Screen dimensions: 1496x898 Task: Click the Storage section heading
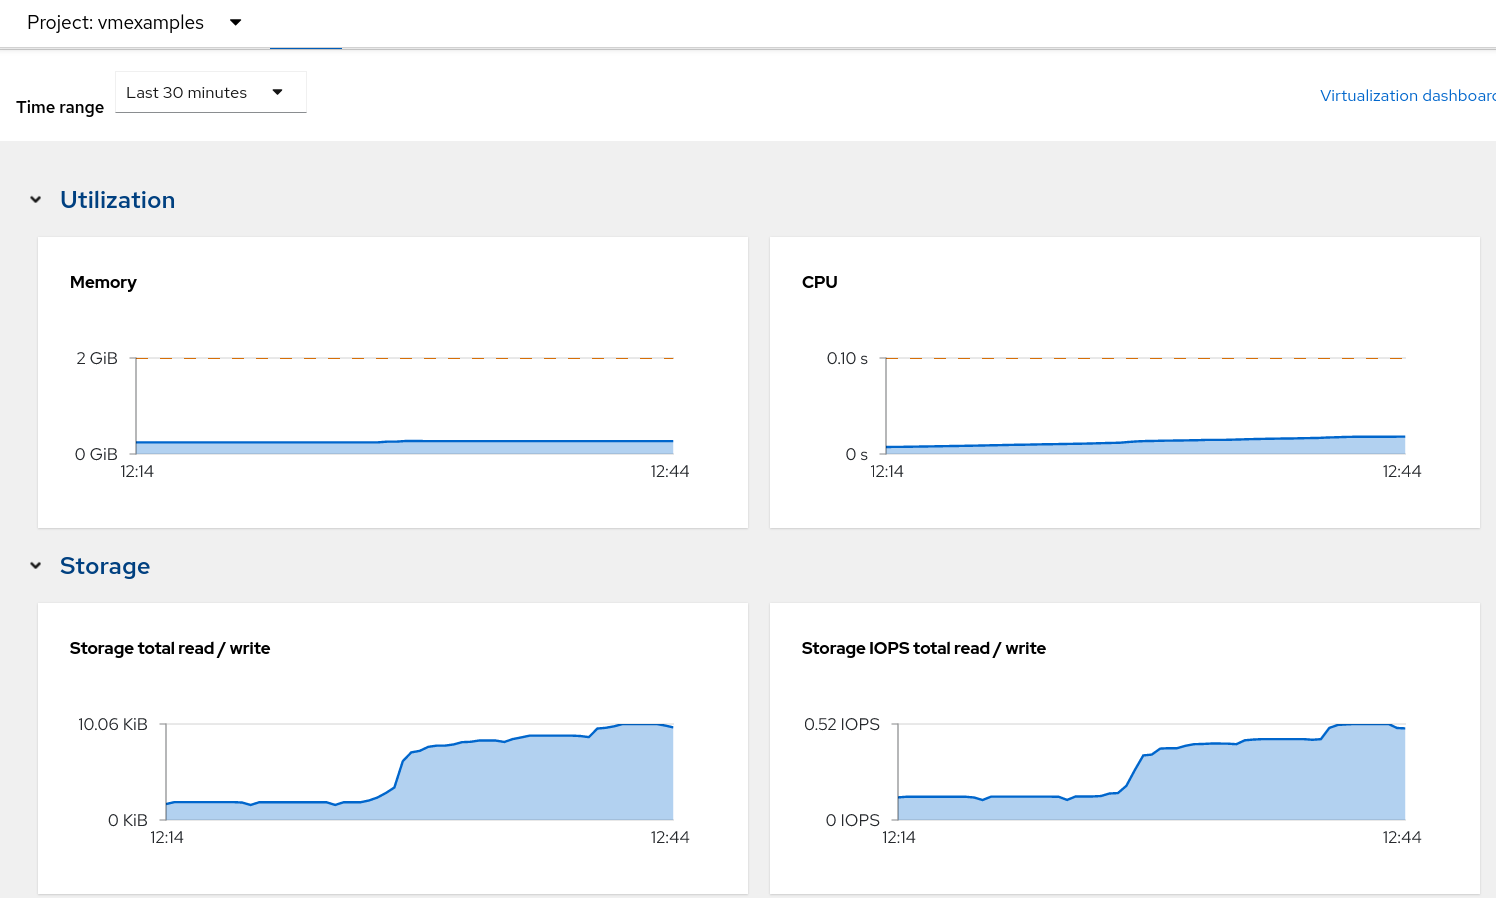(105, 565)
